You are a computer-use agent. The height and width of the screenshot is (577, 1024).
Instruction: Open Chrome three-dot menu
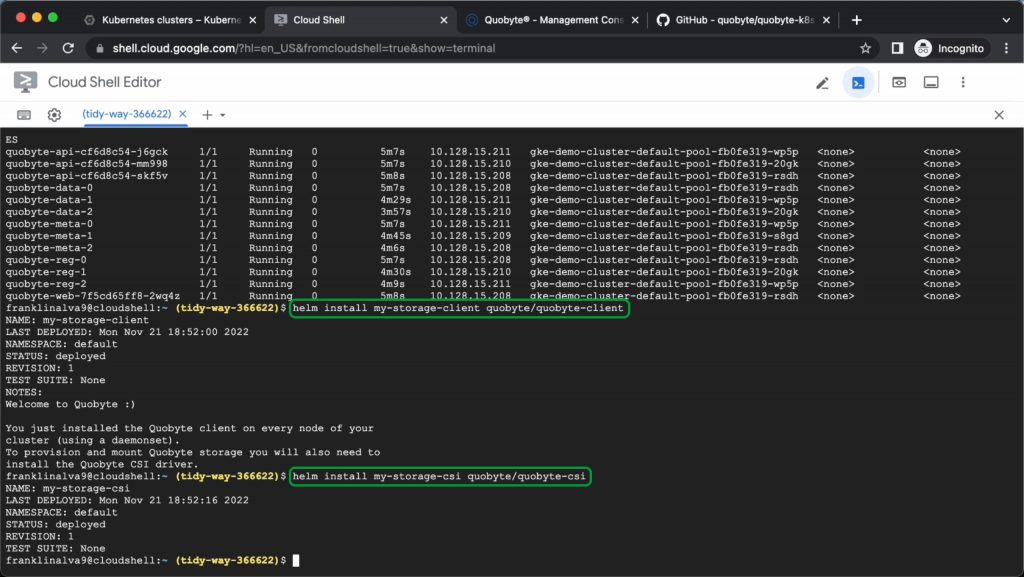click(x=1006, y=48)
